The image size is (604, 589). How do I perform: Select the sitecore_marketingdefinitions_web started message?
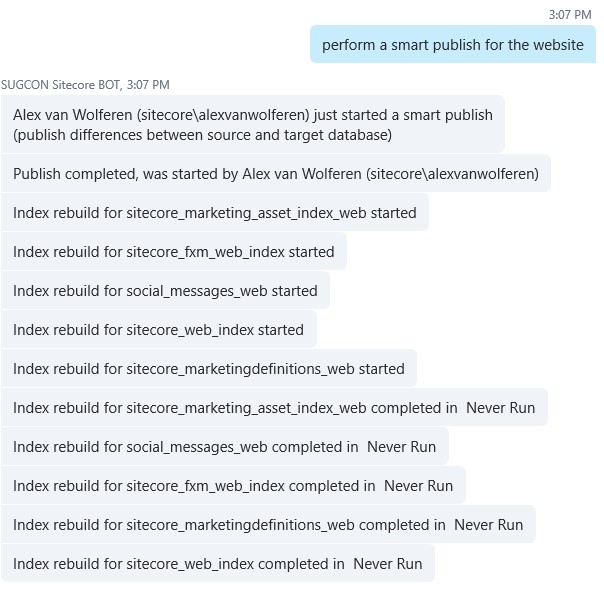208,369
